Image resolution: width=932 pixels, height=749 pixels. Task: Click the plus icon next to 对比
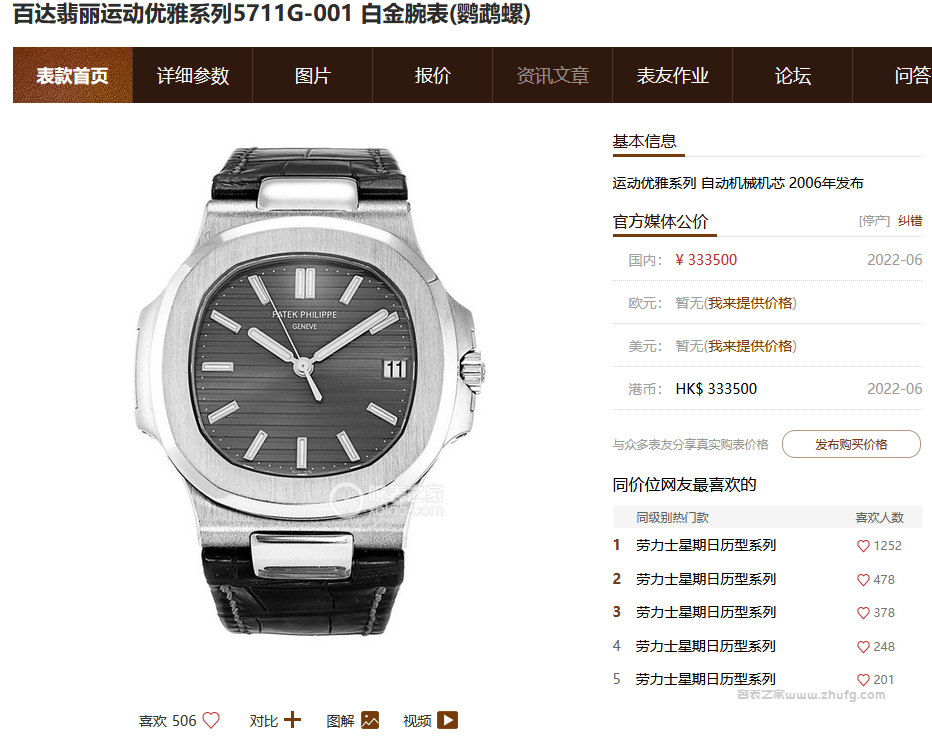tap(292, 720)
